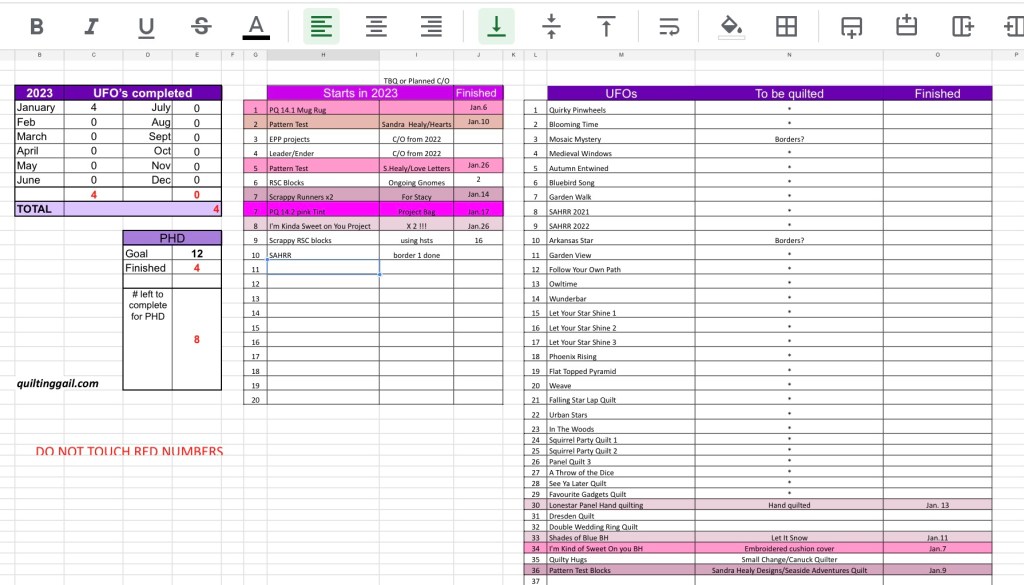Center align the cell text

tap(376, 26)
